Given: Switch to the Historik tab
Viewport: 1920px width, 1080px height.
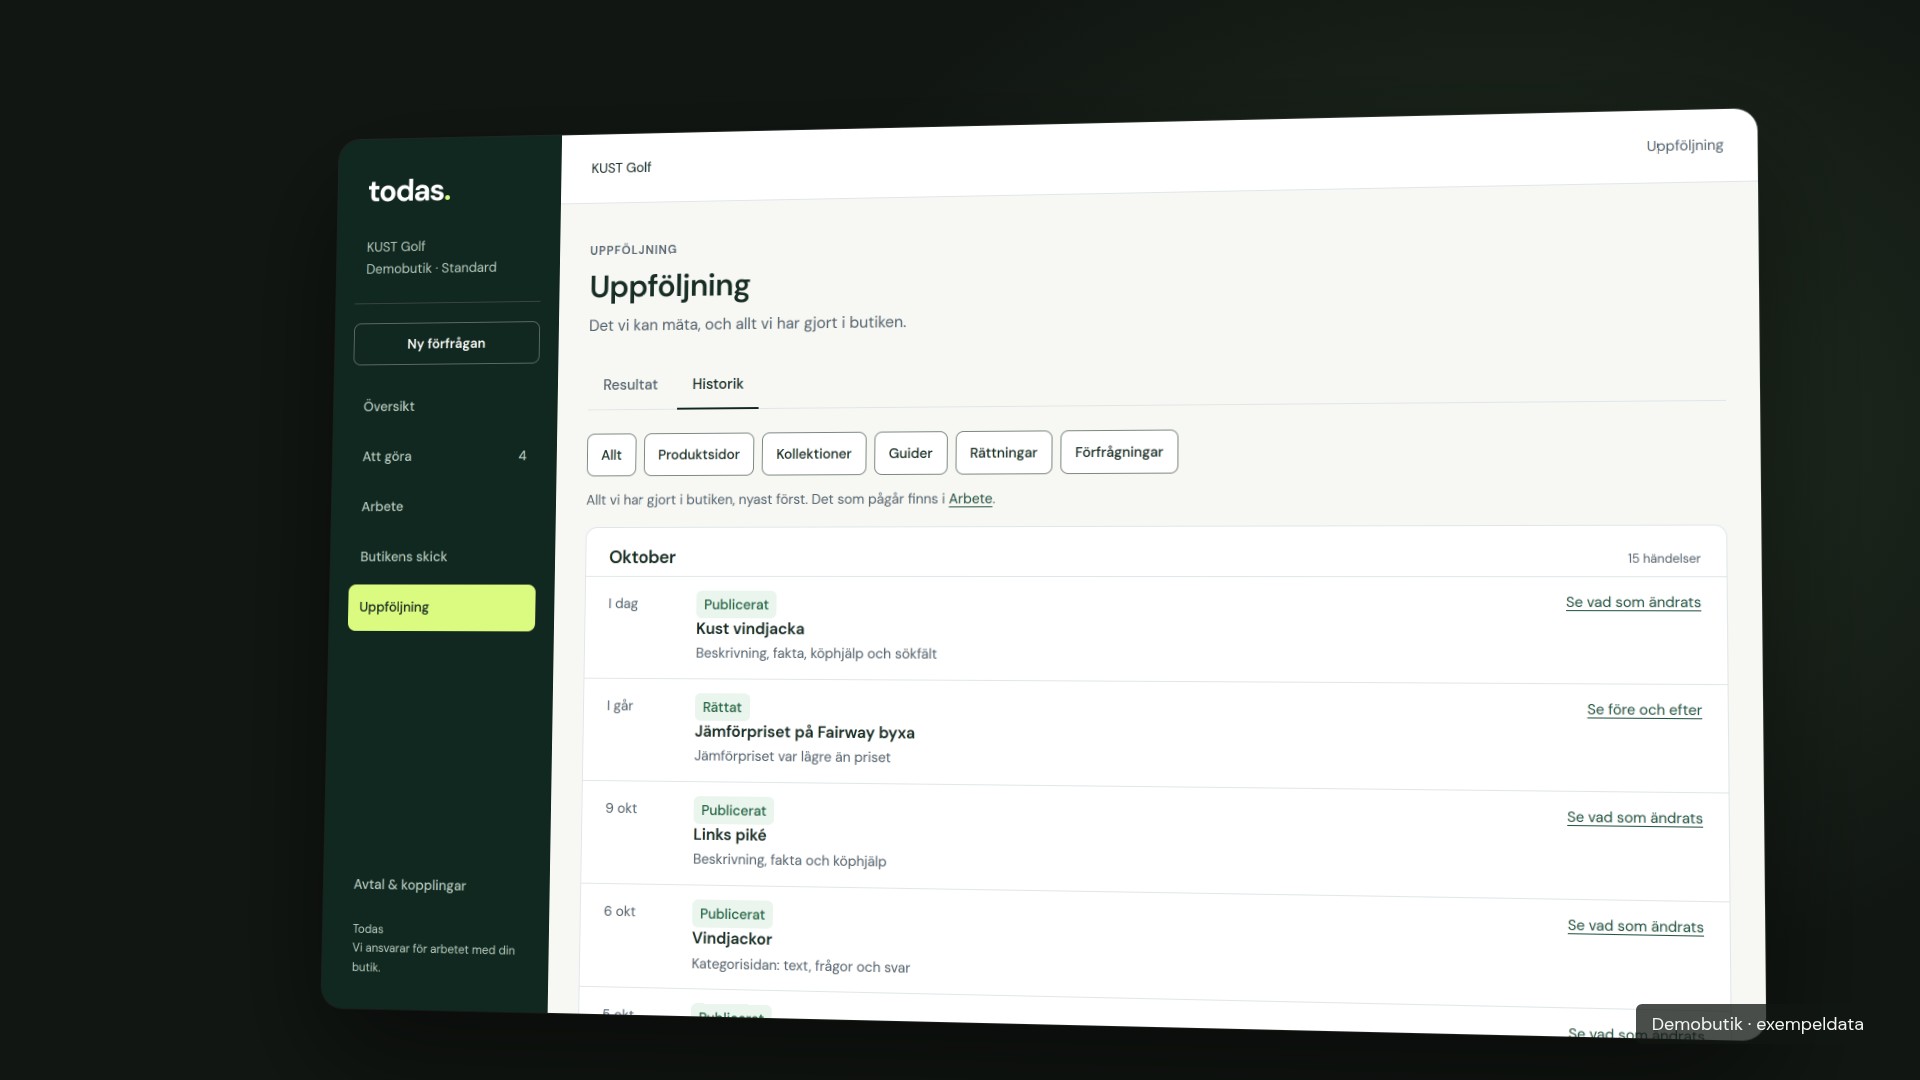Looking at the screenshot, I should point(718,384).
